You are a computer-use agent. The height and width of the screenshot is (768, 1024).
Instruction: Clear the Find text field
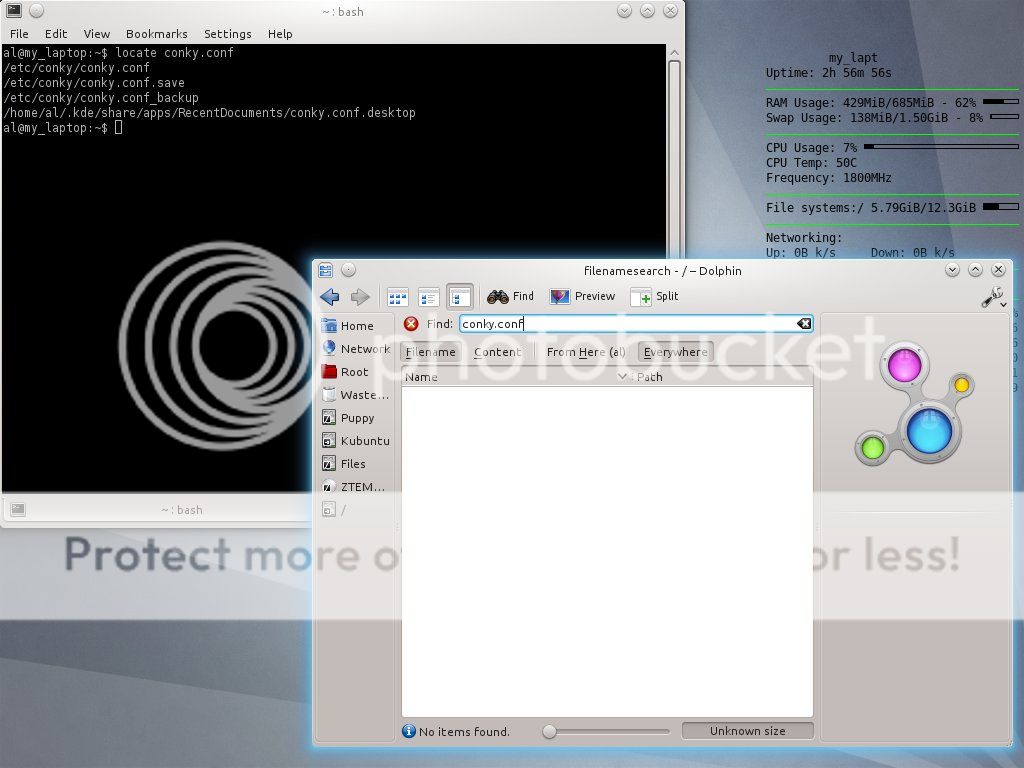coord(804,324)
